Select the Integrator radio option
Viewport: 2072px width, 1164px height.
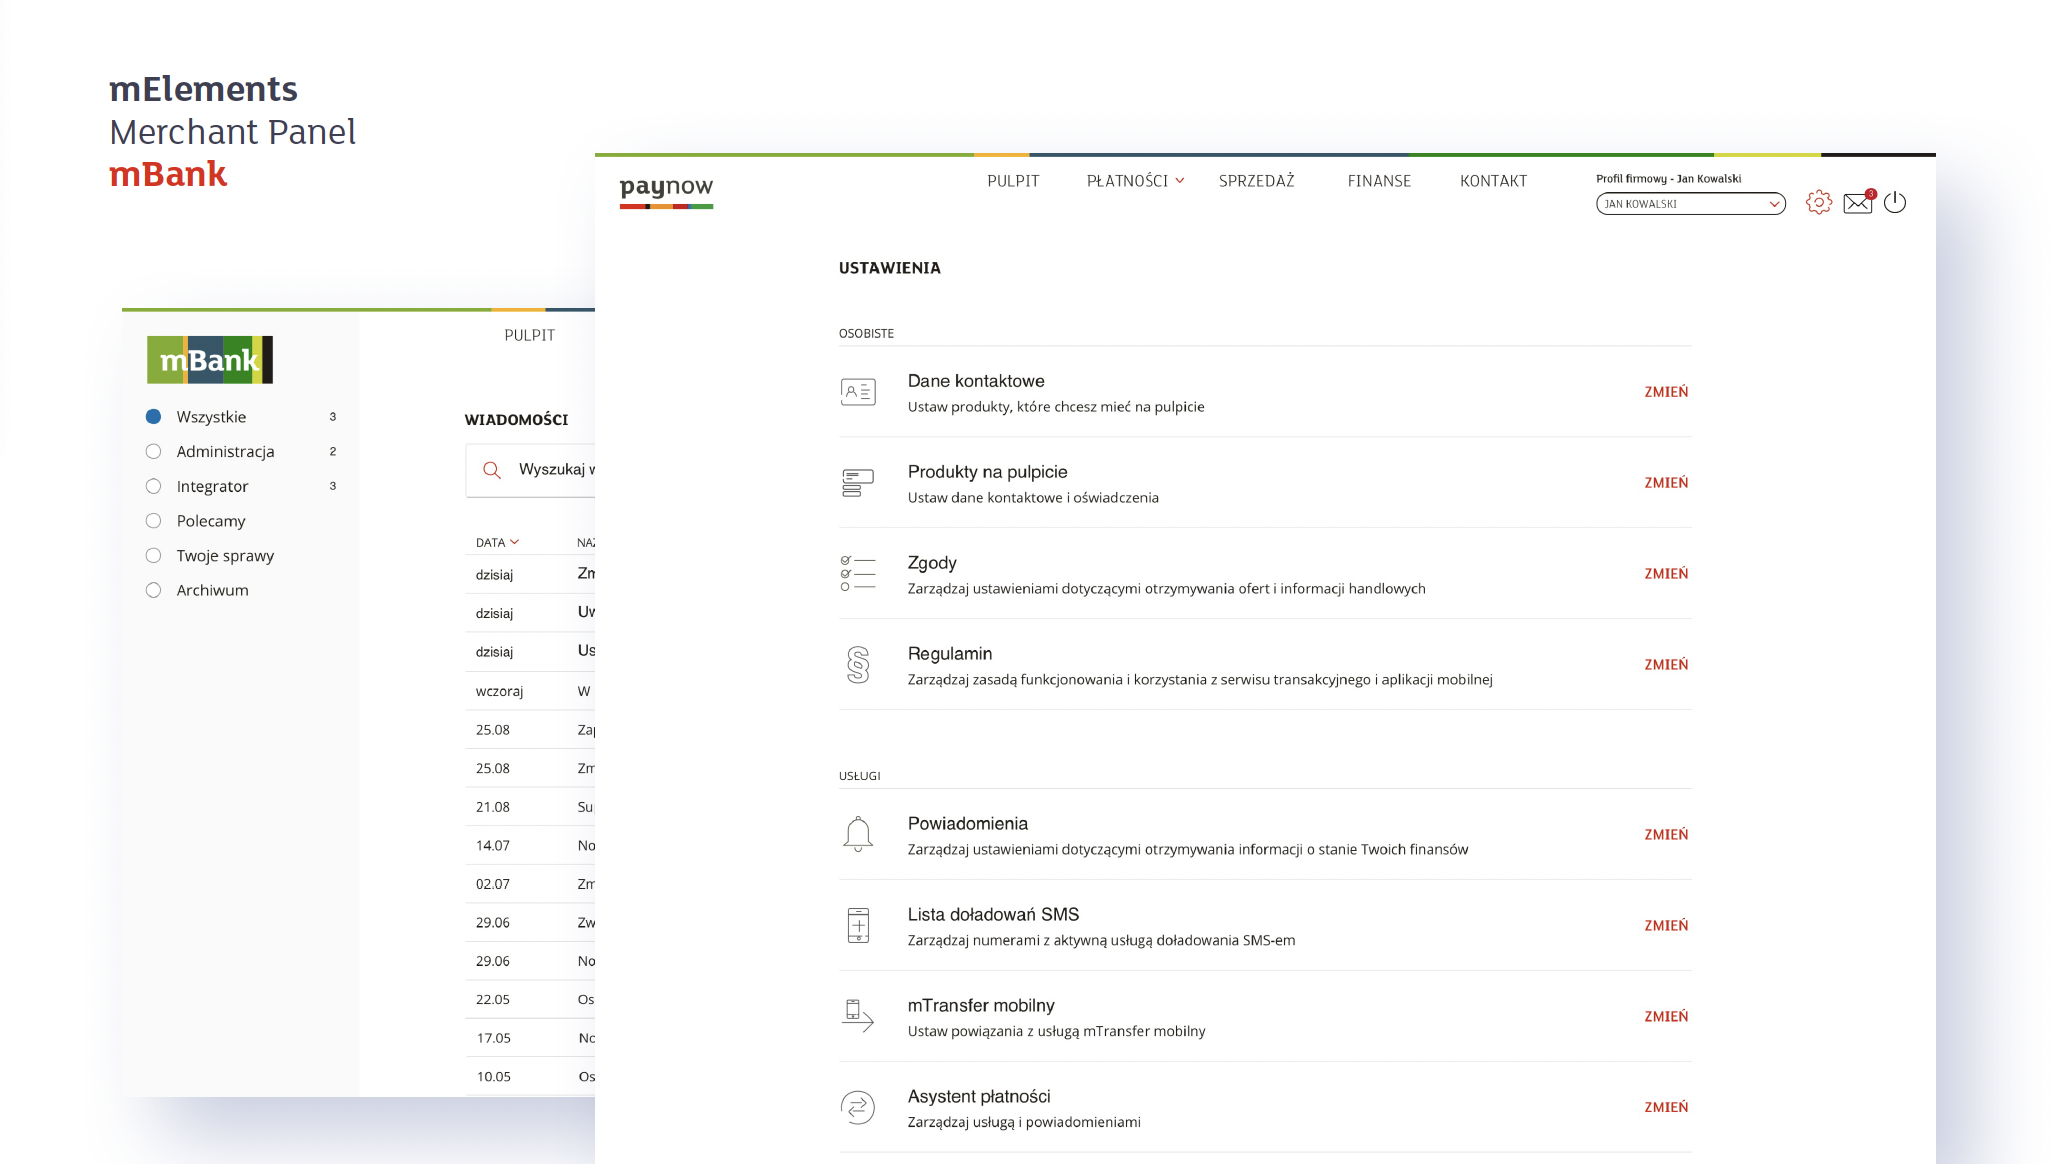click(153, 486)
